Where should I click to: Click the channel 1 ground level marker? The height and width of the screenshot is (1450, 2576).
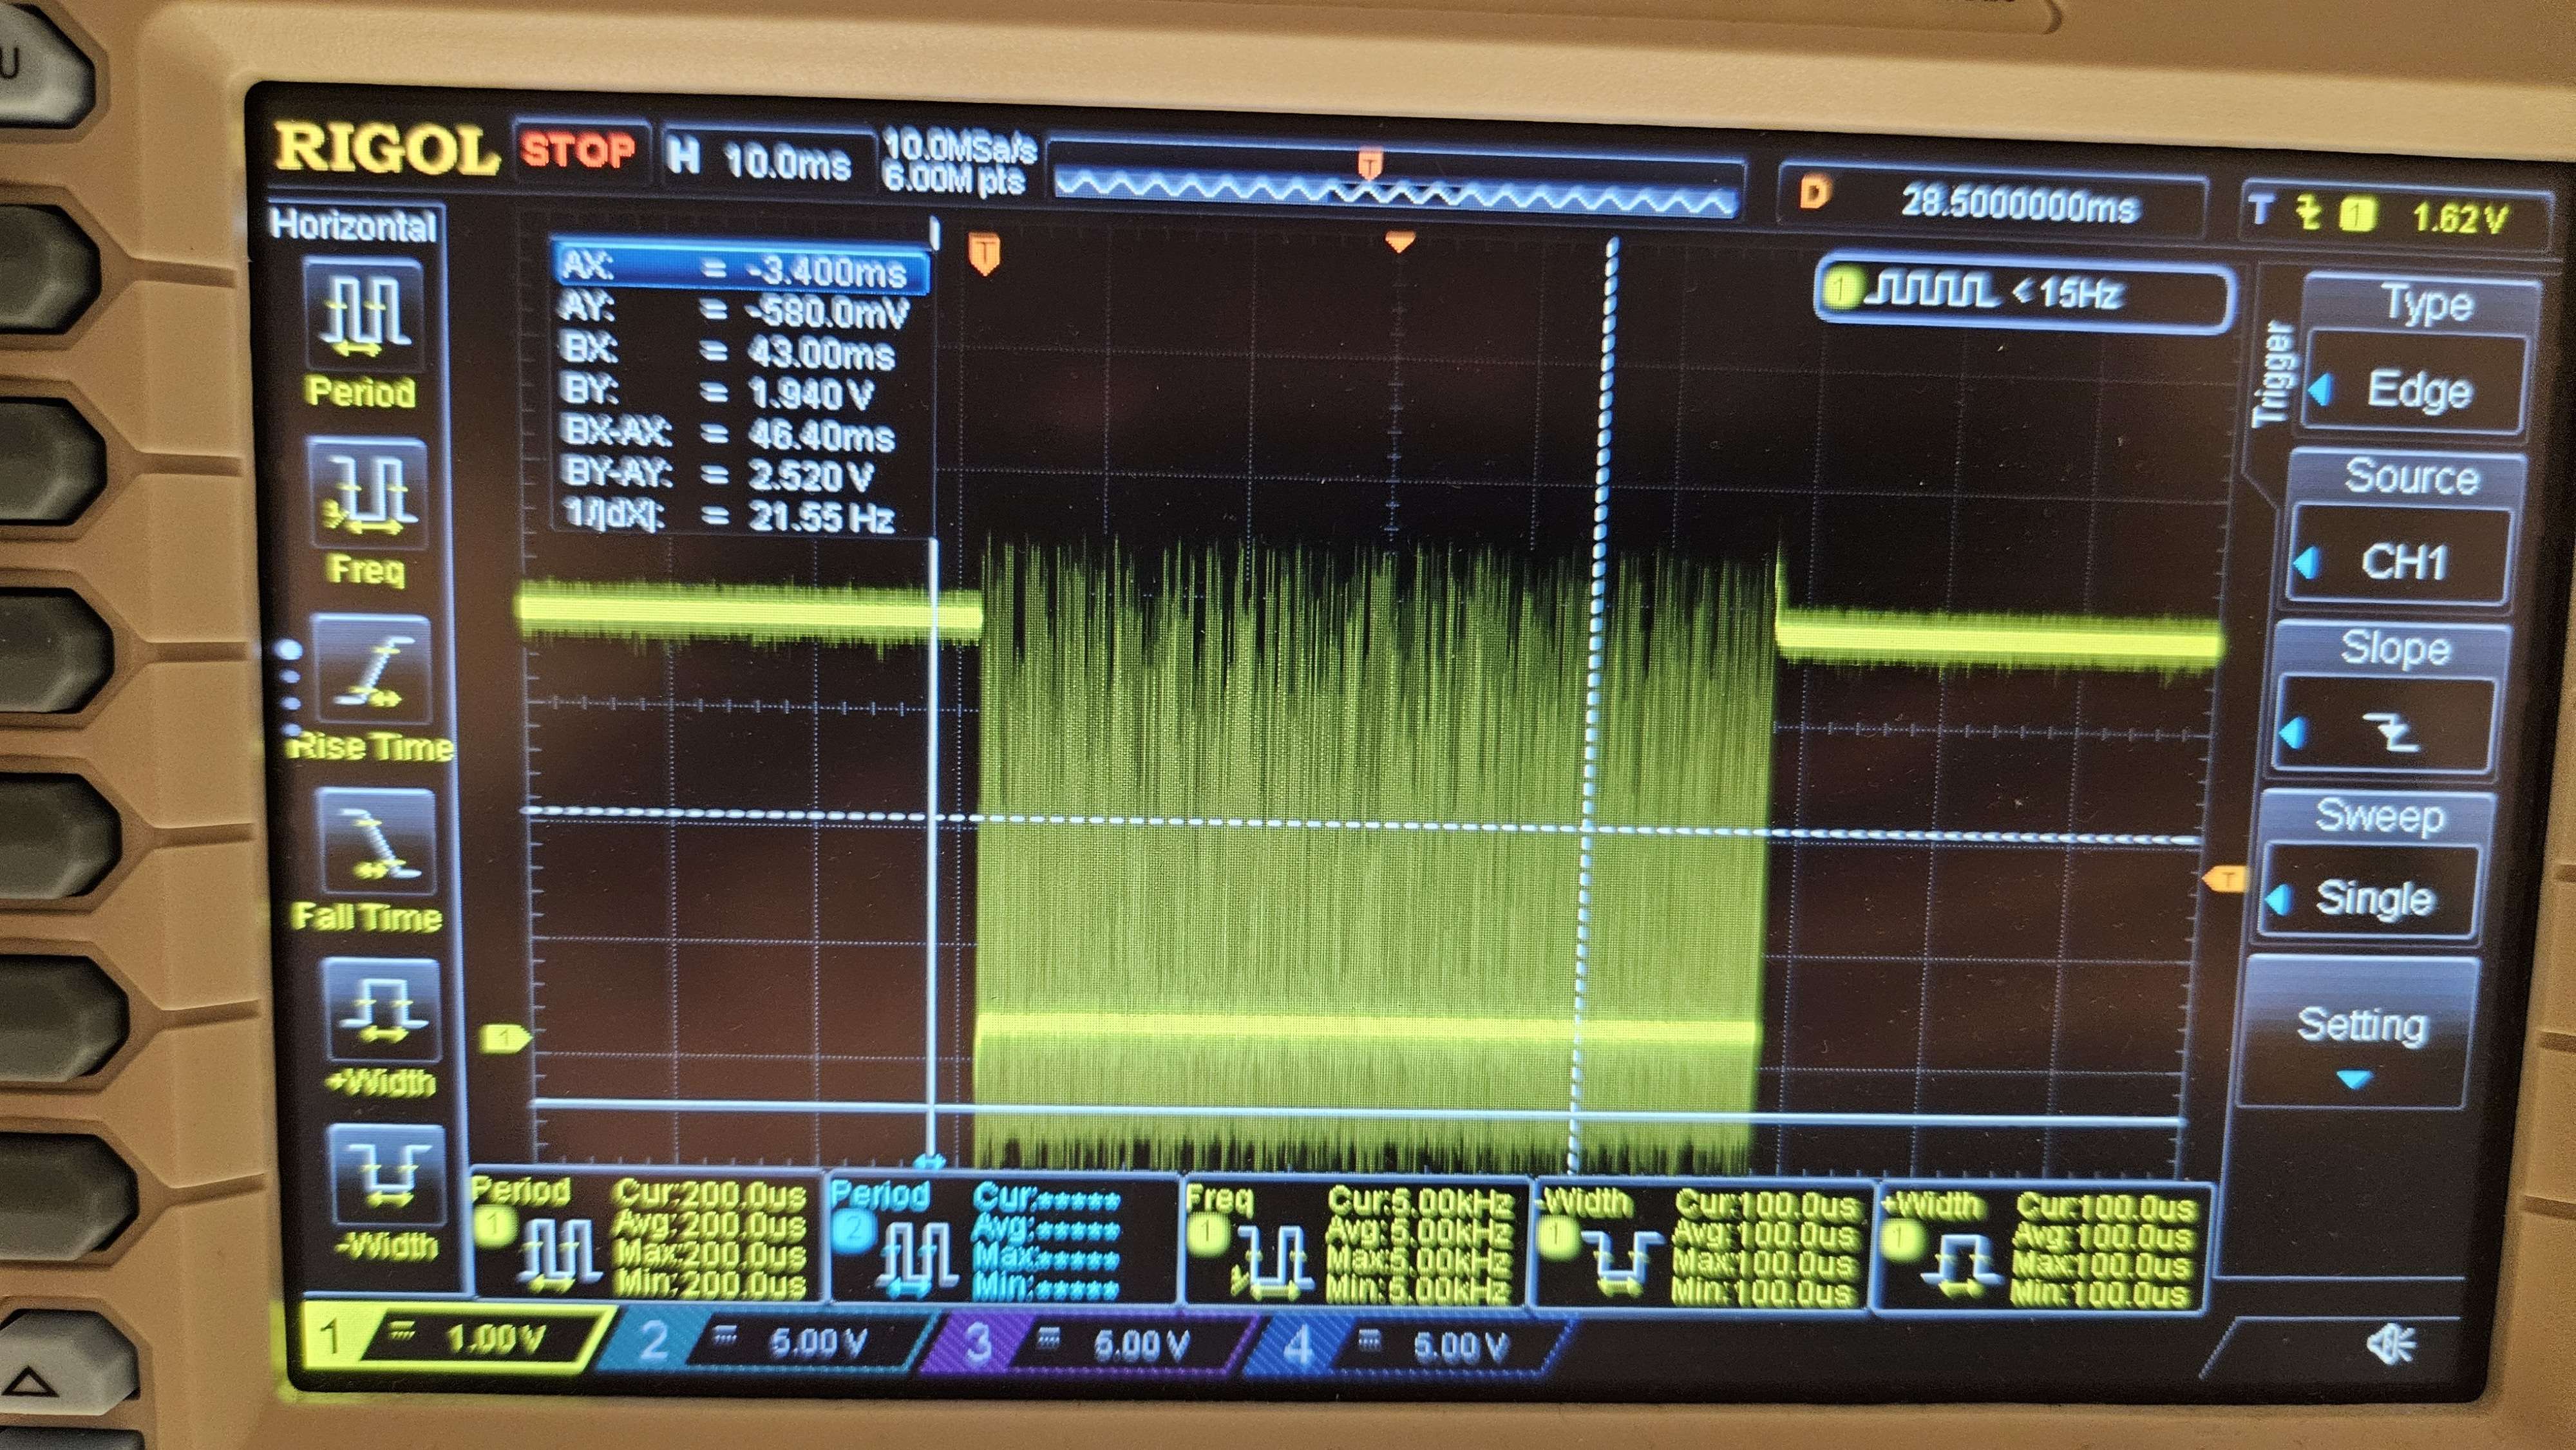506,1038
